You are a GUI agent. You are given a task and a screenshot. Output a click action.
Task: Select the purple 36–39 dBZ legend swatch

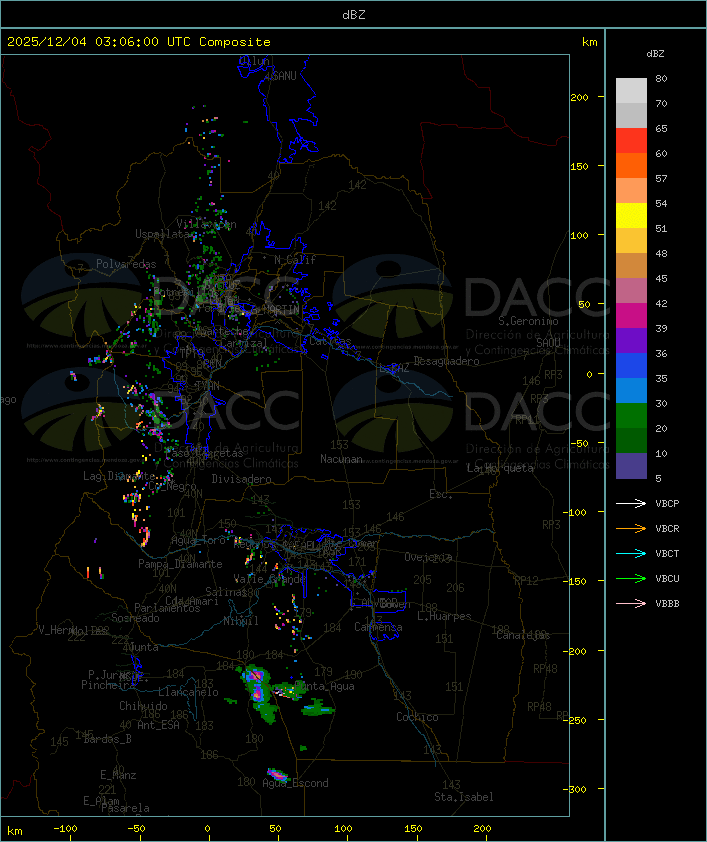coord(631,340)
